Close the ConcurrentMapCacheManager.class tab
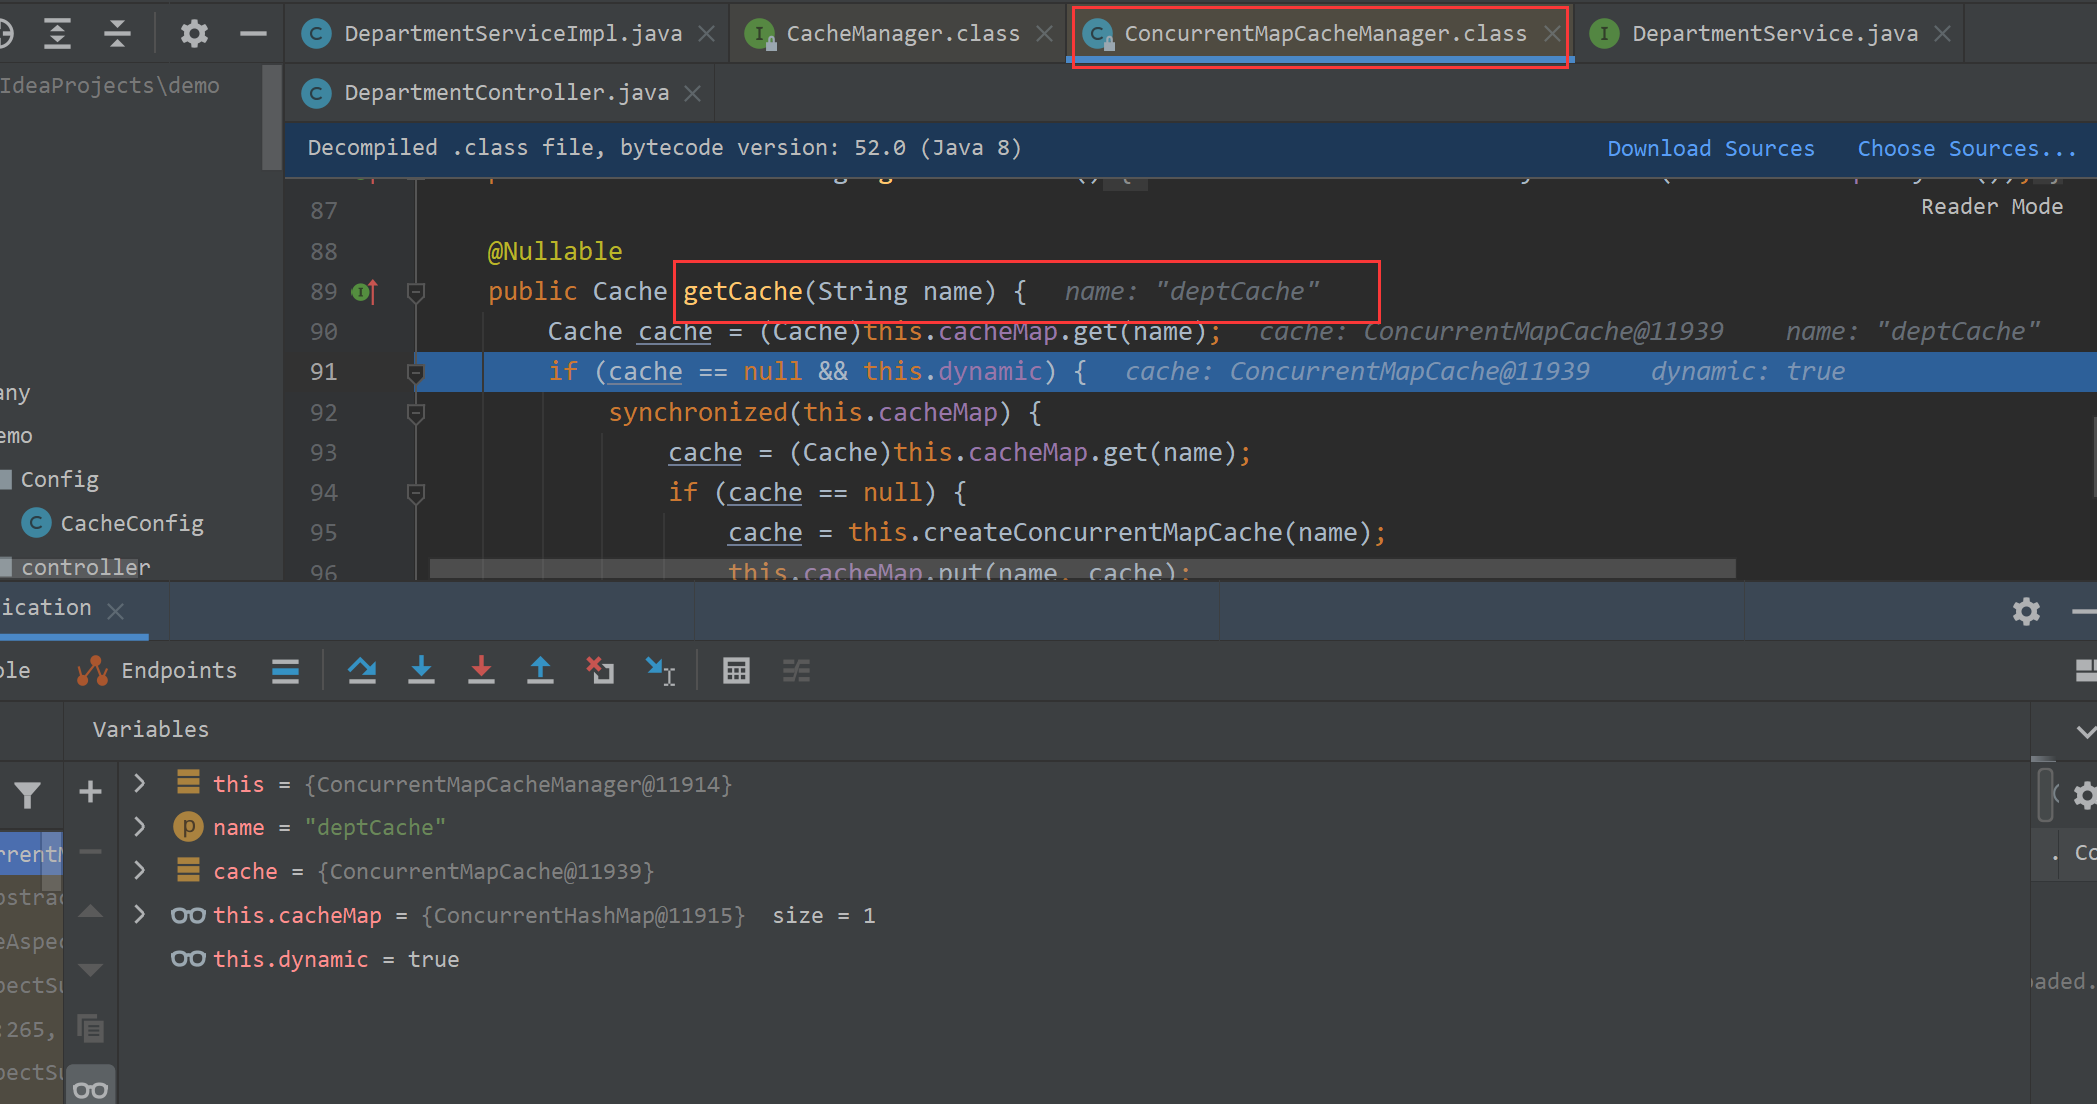Image resolution: width=2097 pixels, height=1104 pixels. 1551,34
